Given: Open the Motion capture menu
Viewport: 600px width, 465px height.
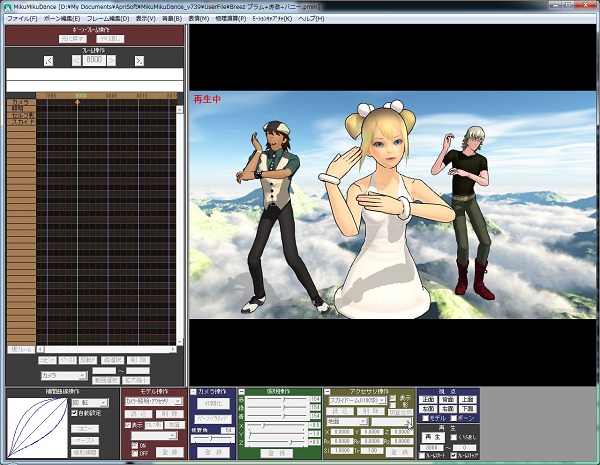Looking at the screenshot, I should point(272,18).
